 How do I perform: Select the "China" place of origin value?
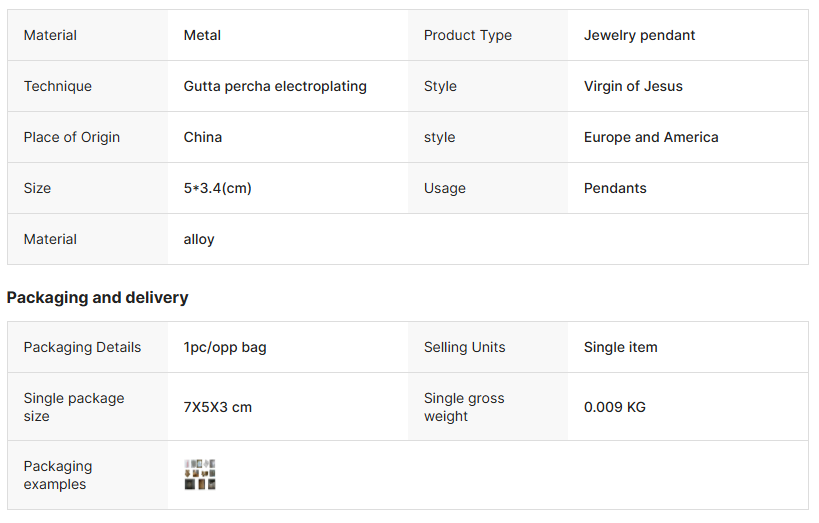click(x=203, y=137)
